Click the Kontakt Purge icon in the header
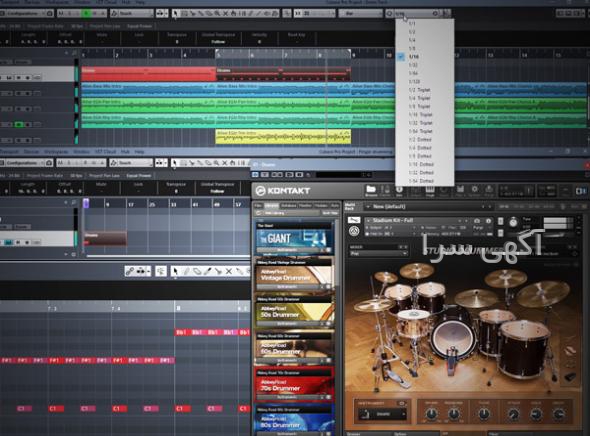Screen dimensions: 590x436 click(489, 190)
